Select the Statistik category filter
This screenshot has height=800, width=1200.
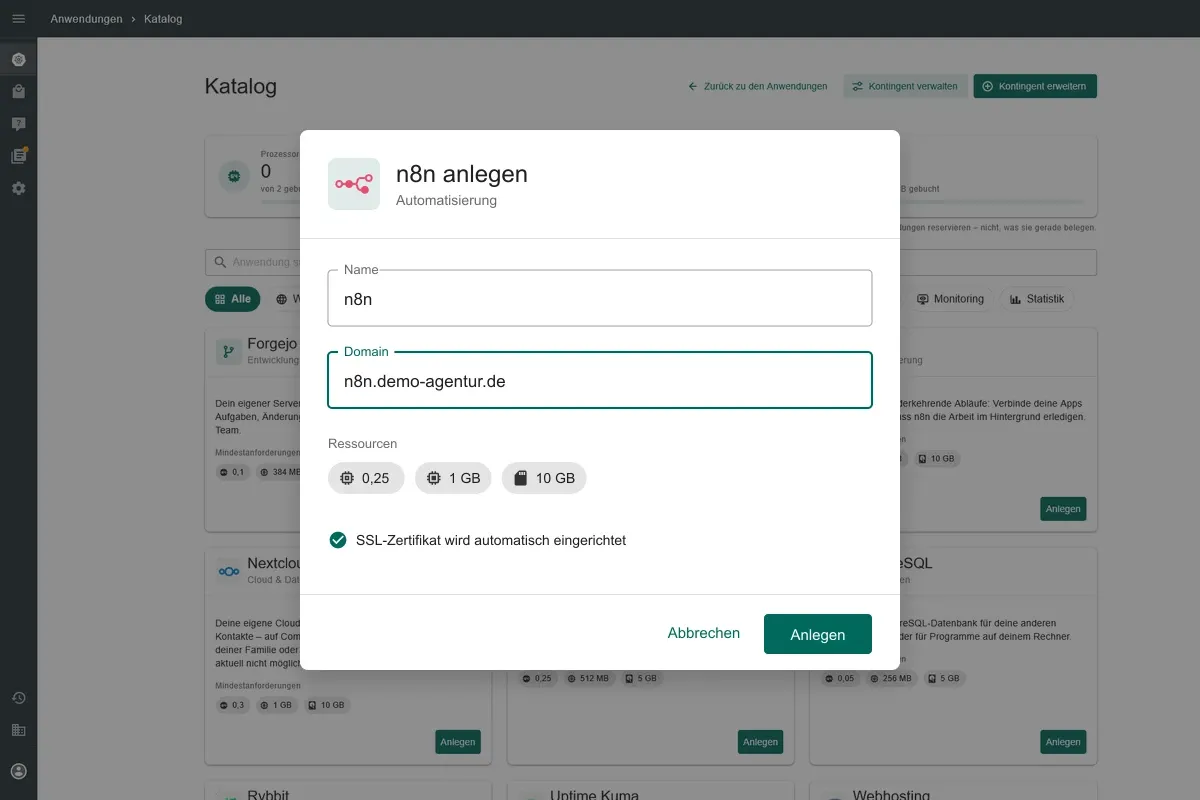click(1037, 299)
